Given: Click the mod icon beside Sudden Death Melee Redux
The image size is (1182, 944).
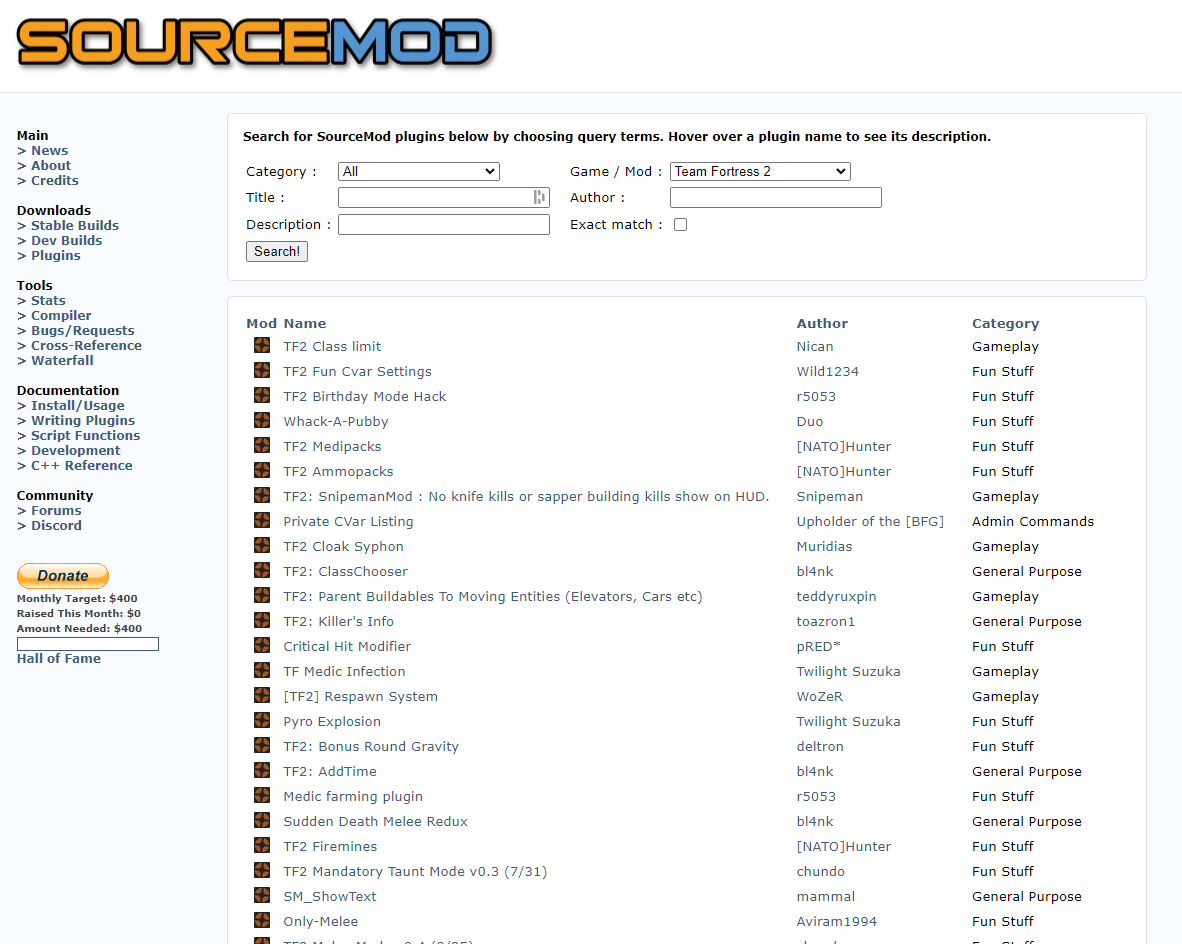Looking at the screenshot, I should pyautogui.click(x=262, y=820).
